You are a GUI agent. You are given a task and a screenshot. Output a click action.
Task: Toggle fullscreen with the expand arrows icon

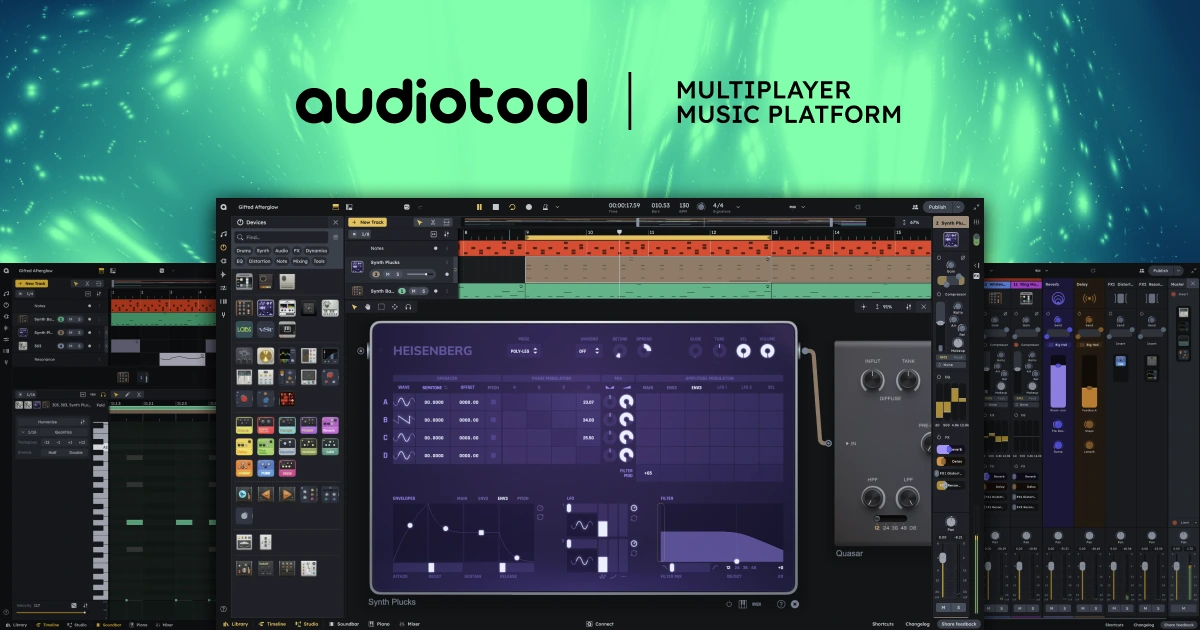(x=976, y=207)
